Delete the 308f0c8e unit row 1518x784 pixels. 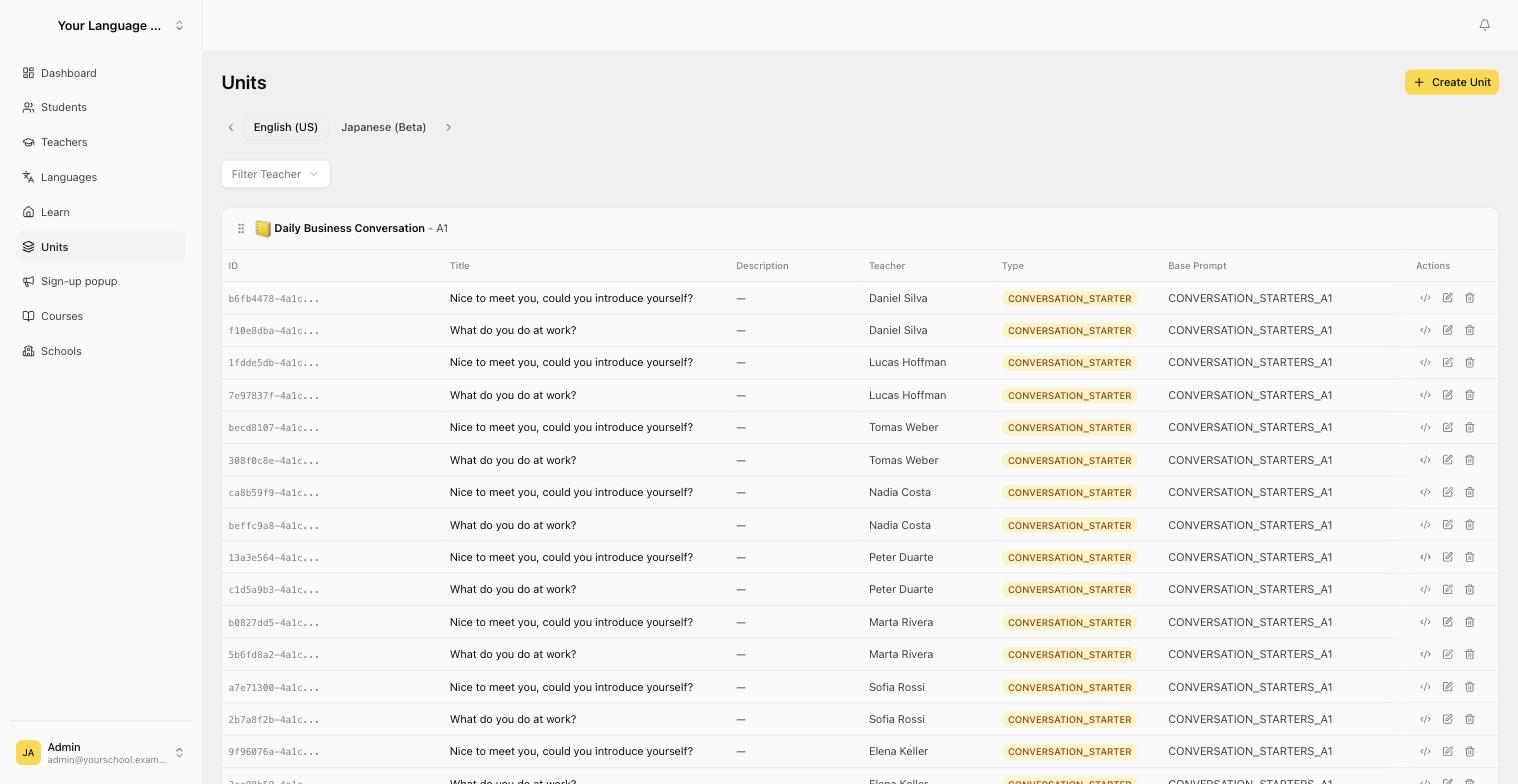point(1469,460)
